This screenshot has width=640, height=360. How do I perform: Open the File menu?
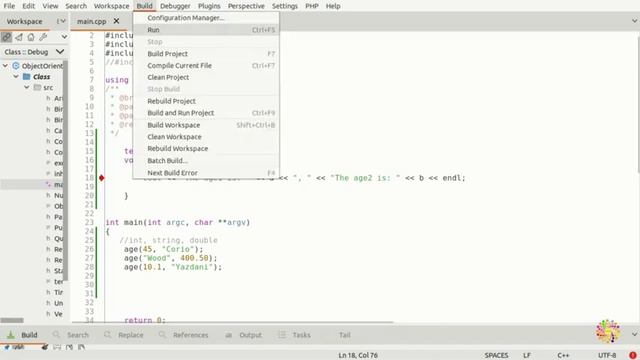(x=9, y=6)
